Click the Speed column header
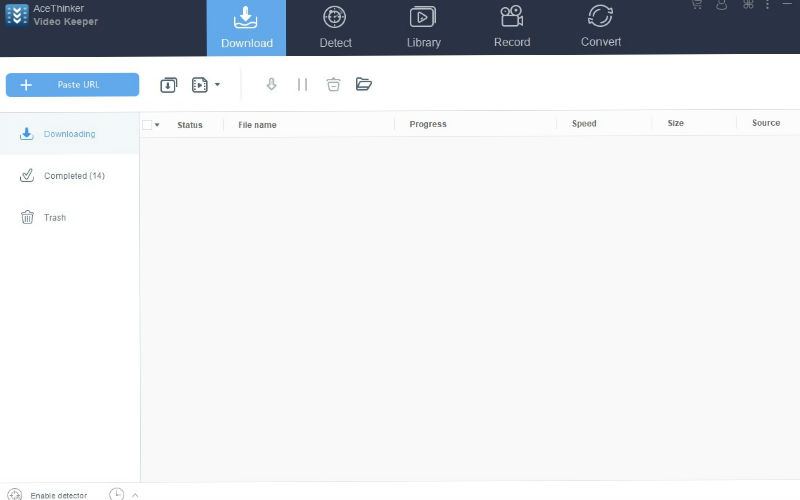This screenshot has height=500, width=800. [x=584, y=123]
